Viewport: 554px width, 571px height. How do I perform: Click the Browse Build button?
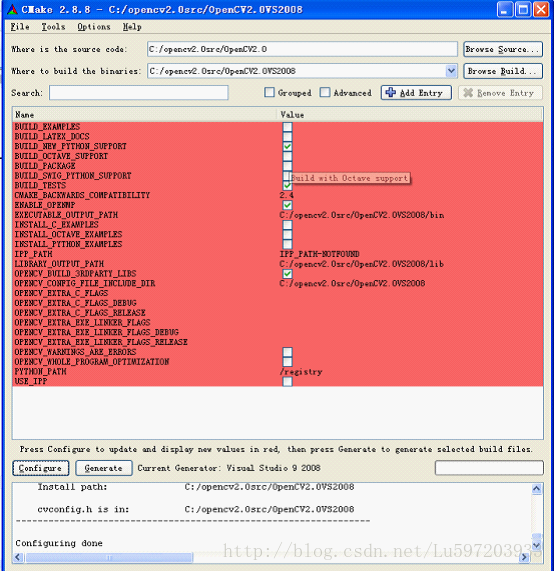503,71
